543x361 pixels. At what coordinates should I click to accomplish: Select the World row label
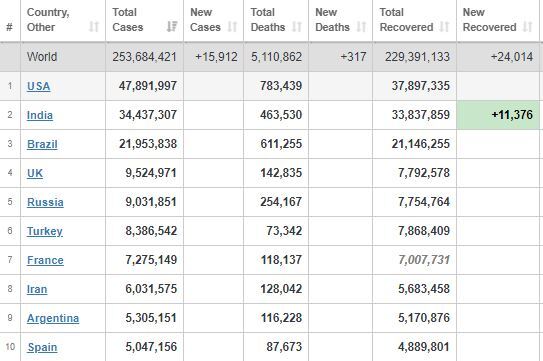pyautogui.click(x=42, y=57)
